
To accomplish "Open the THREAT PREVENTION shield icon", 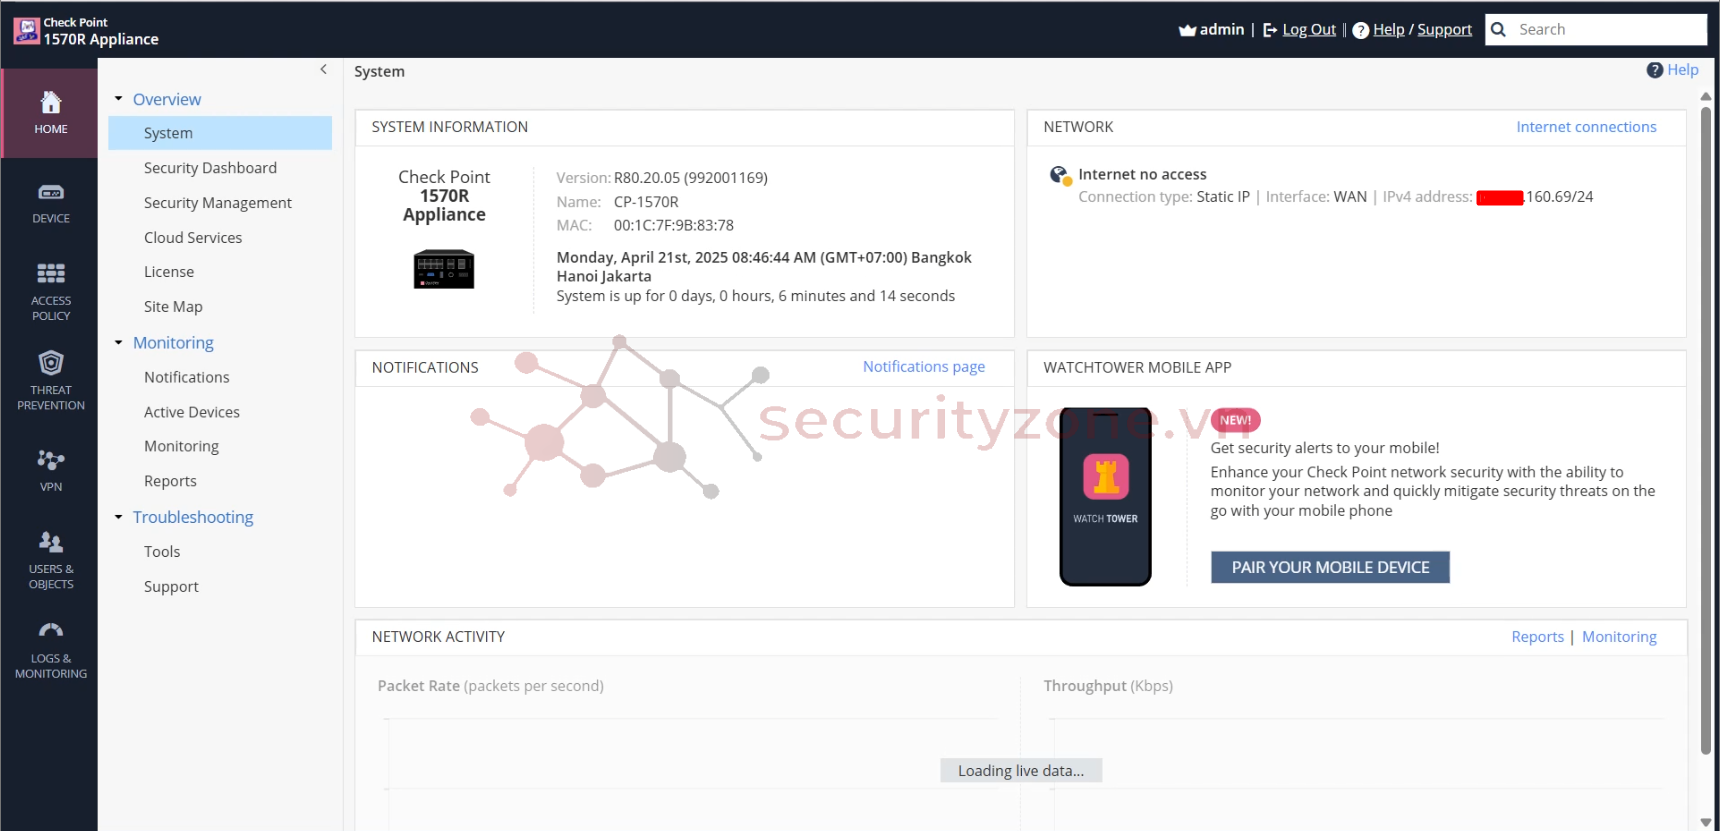I will (51, 362).
